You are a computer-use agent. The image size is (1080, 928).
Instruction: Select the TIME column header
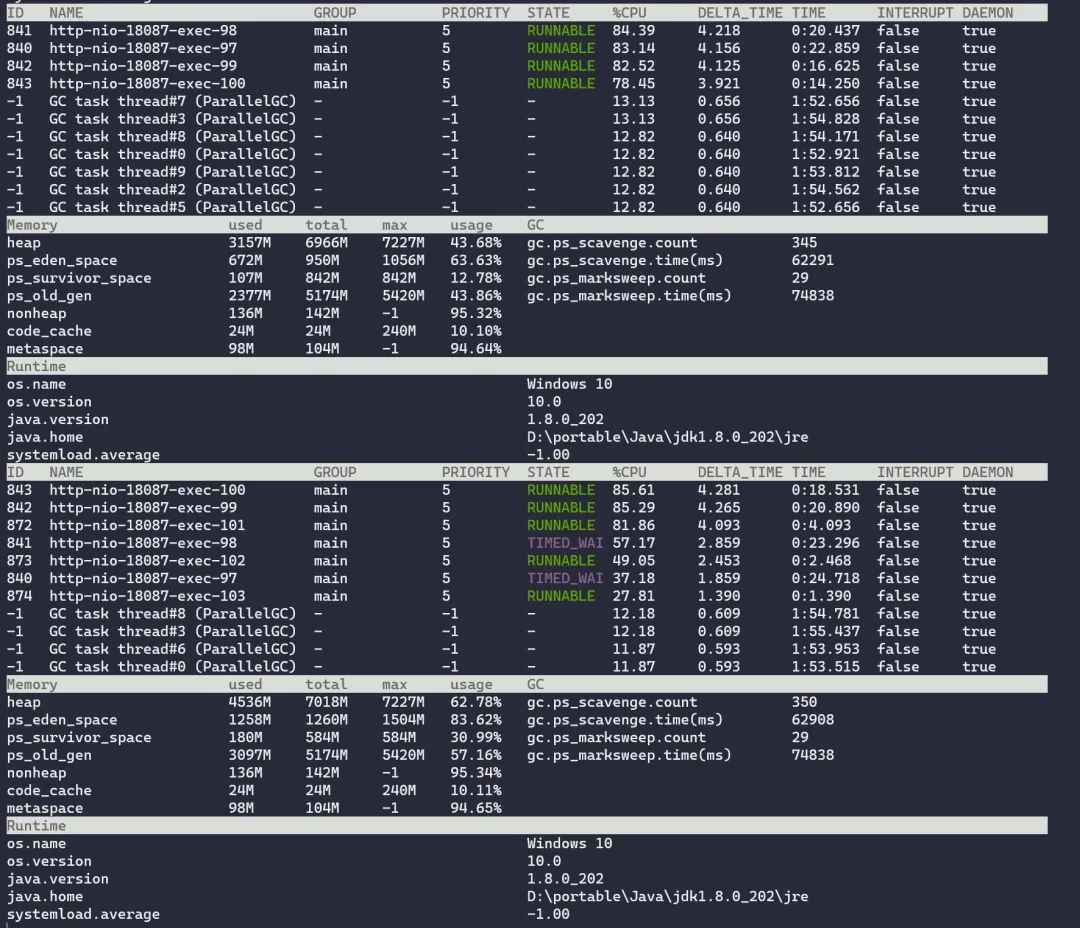pos(816,12)
